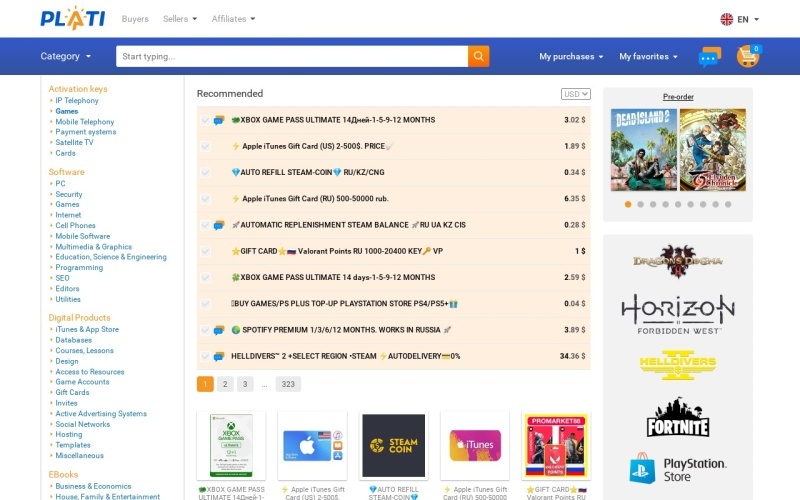Screen dimensions: 800x500
Task: Click the Pre-order link
Action: [678, 96]
